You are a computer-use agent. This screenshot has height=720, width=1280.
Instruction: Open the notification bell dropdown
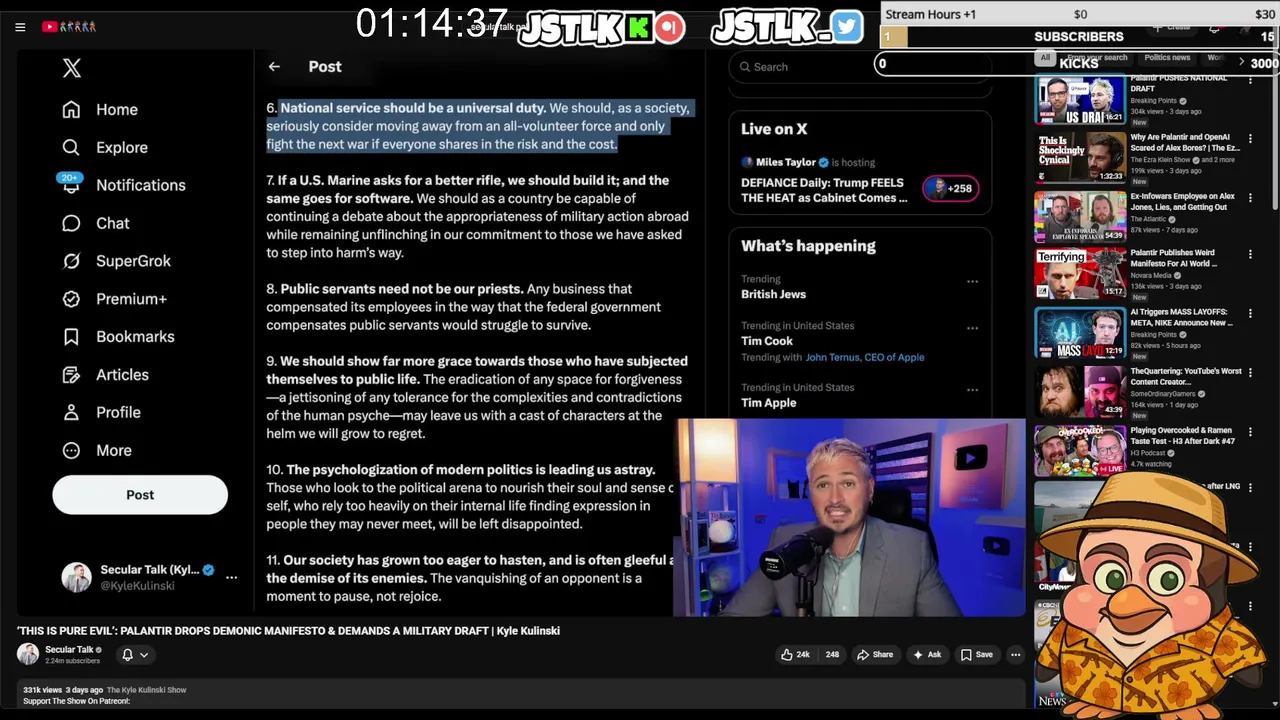pos(135,655)
